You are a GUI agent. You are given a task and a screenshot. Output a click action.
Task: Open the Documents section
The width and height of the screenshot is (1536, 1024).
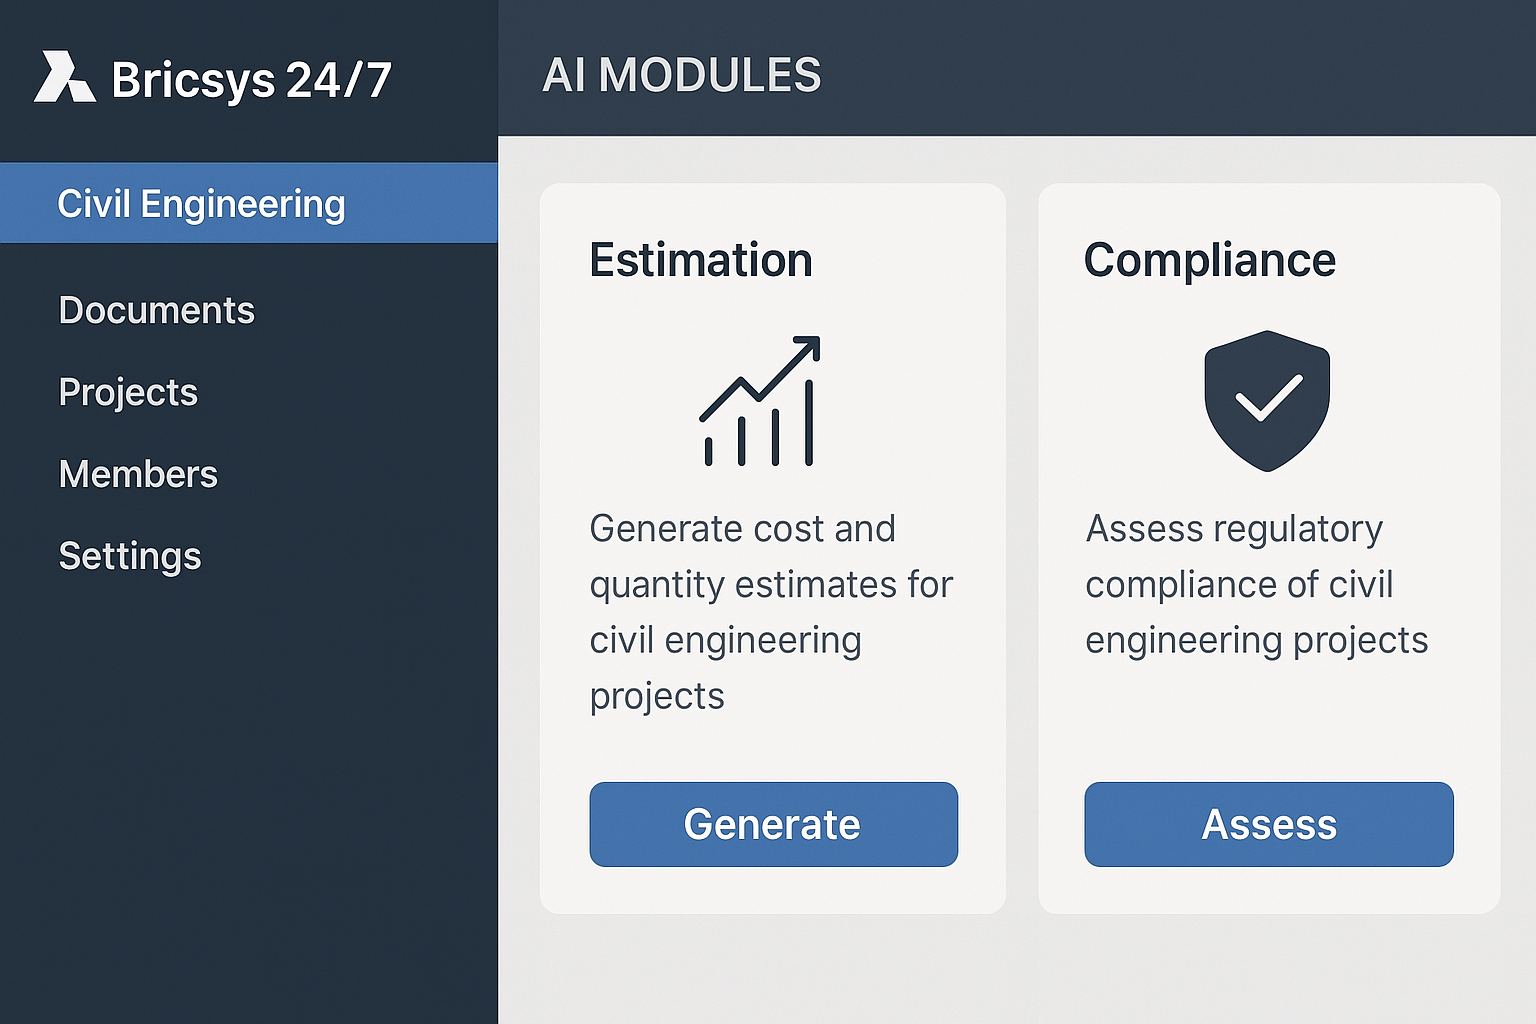point(157,310)
